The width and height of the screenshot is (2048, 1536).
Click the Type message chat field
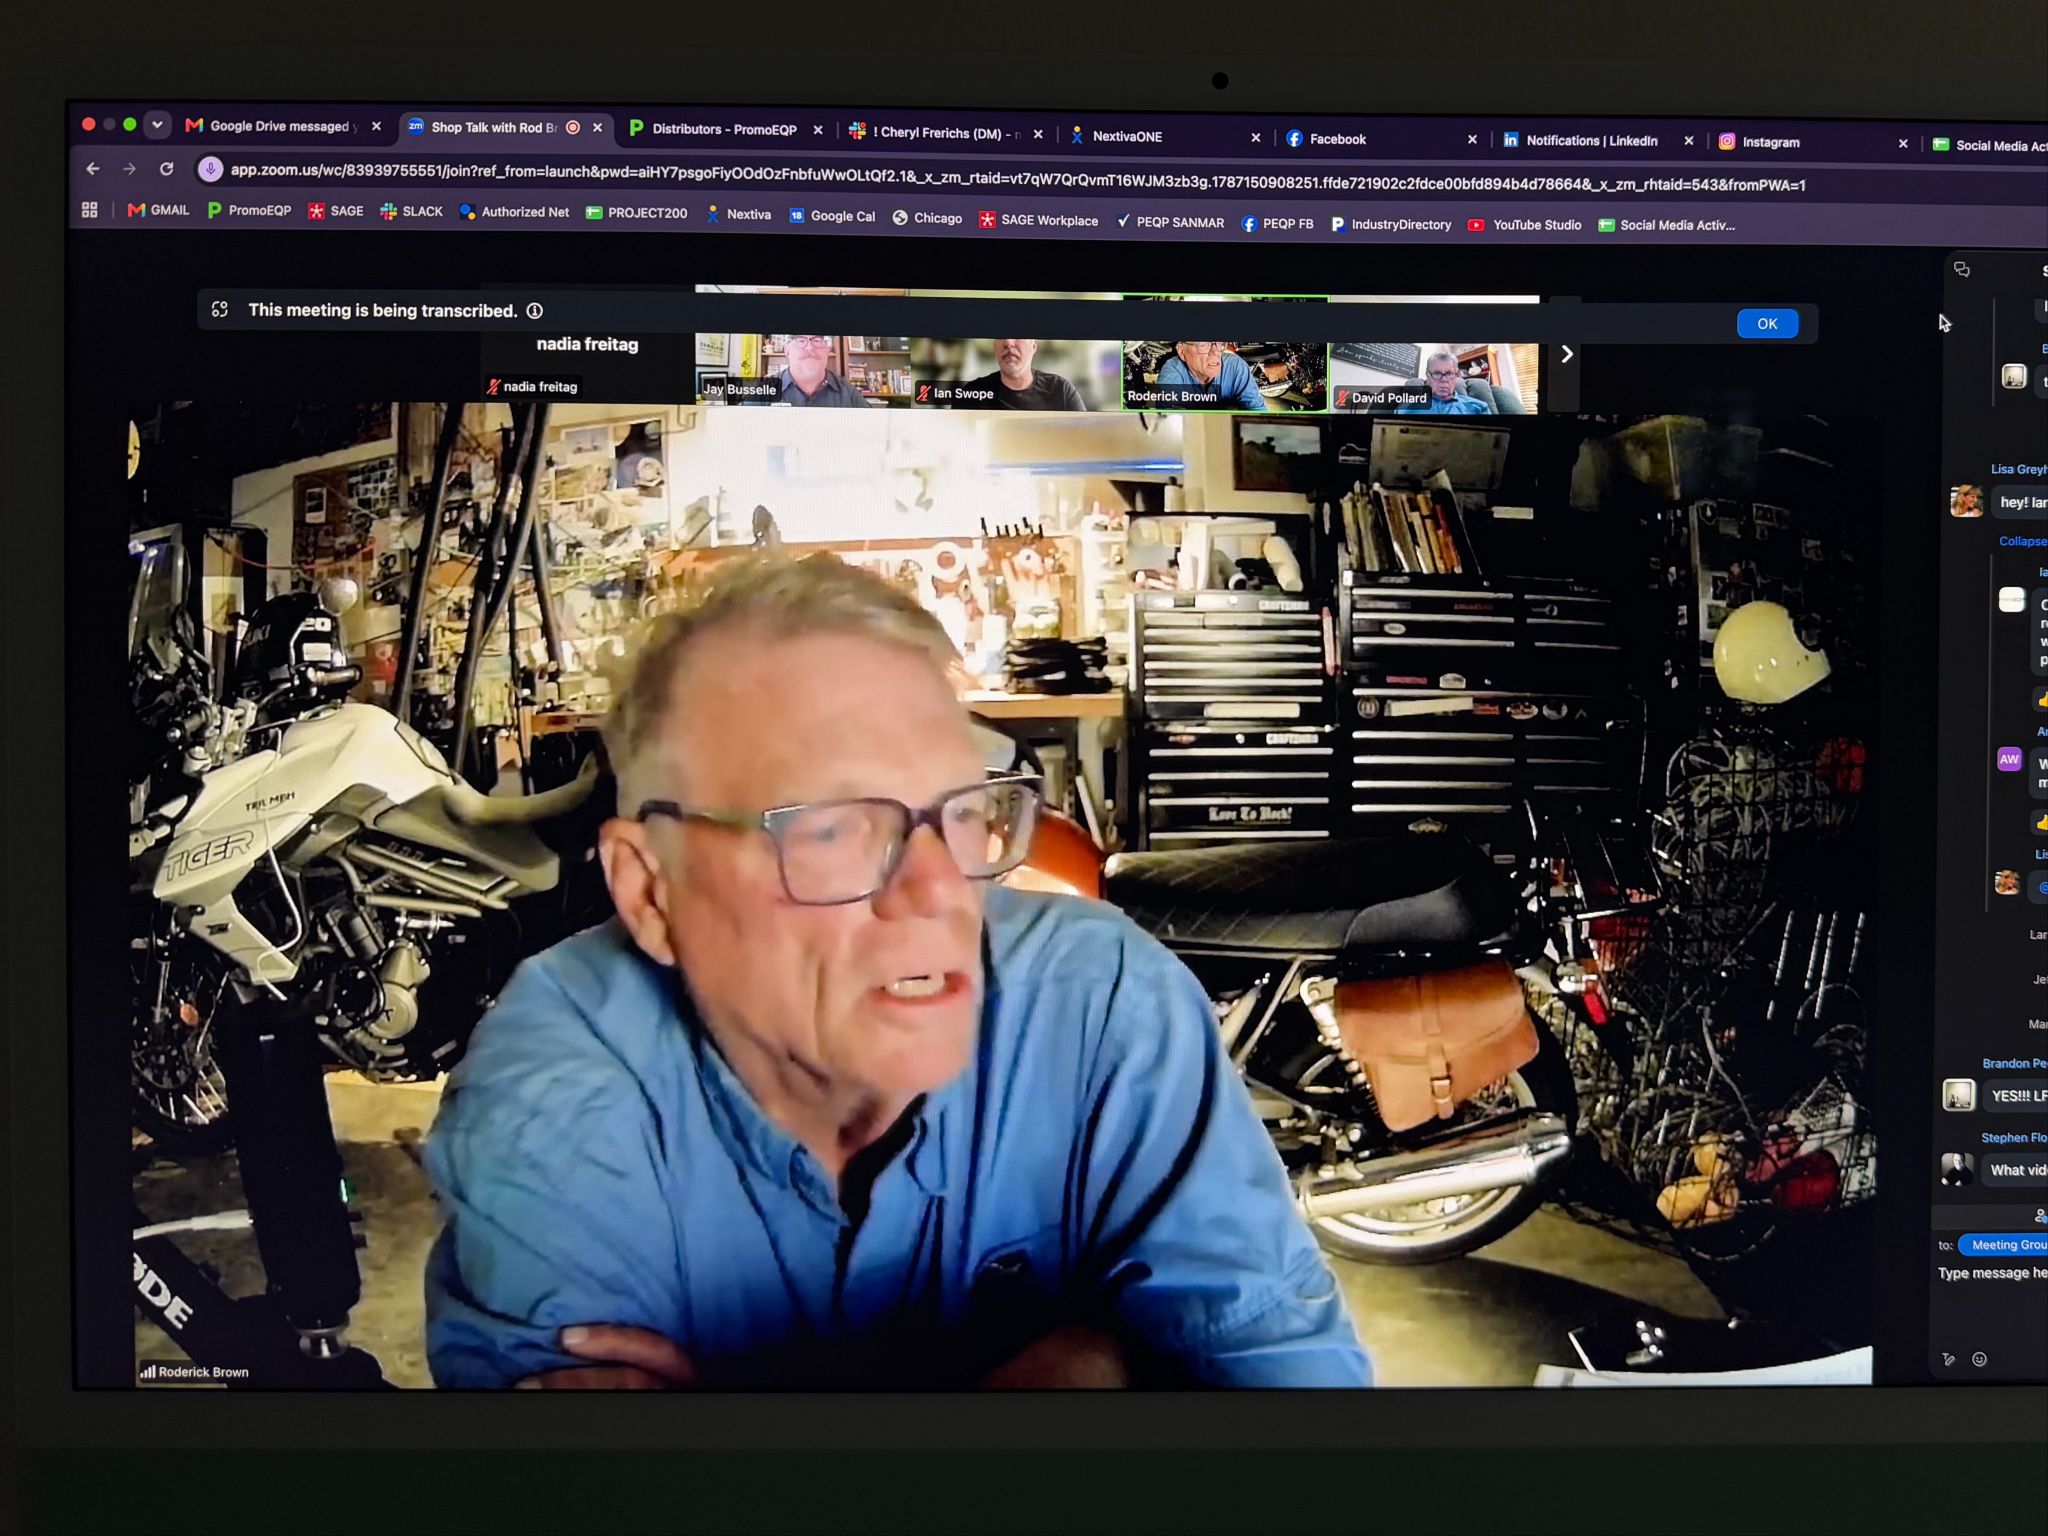(x=1992, y=1273)
